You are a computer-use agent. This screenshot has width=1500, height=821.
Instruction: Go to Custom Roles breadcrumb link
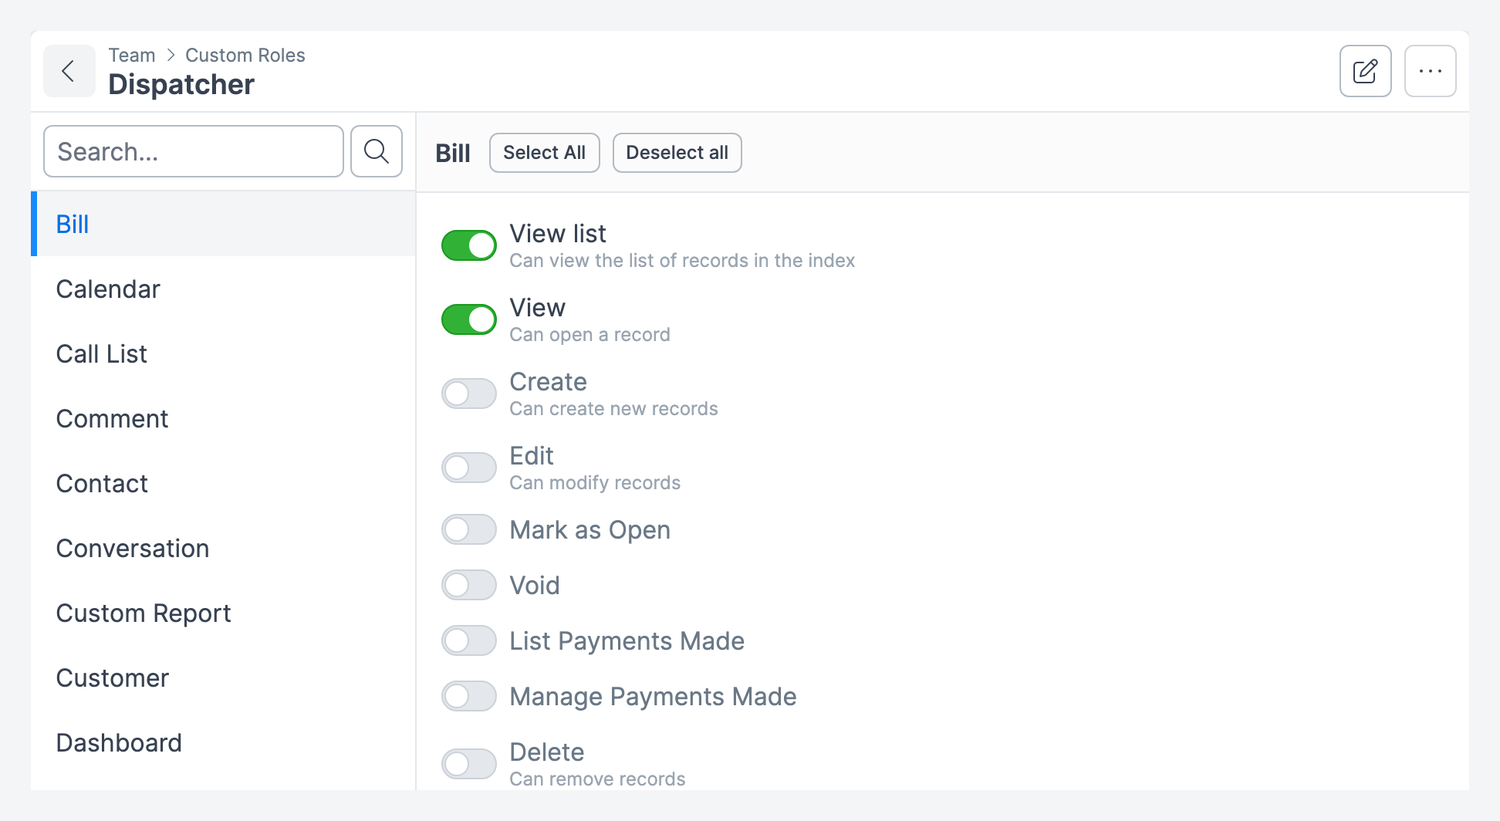coord(245,55)
